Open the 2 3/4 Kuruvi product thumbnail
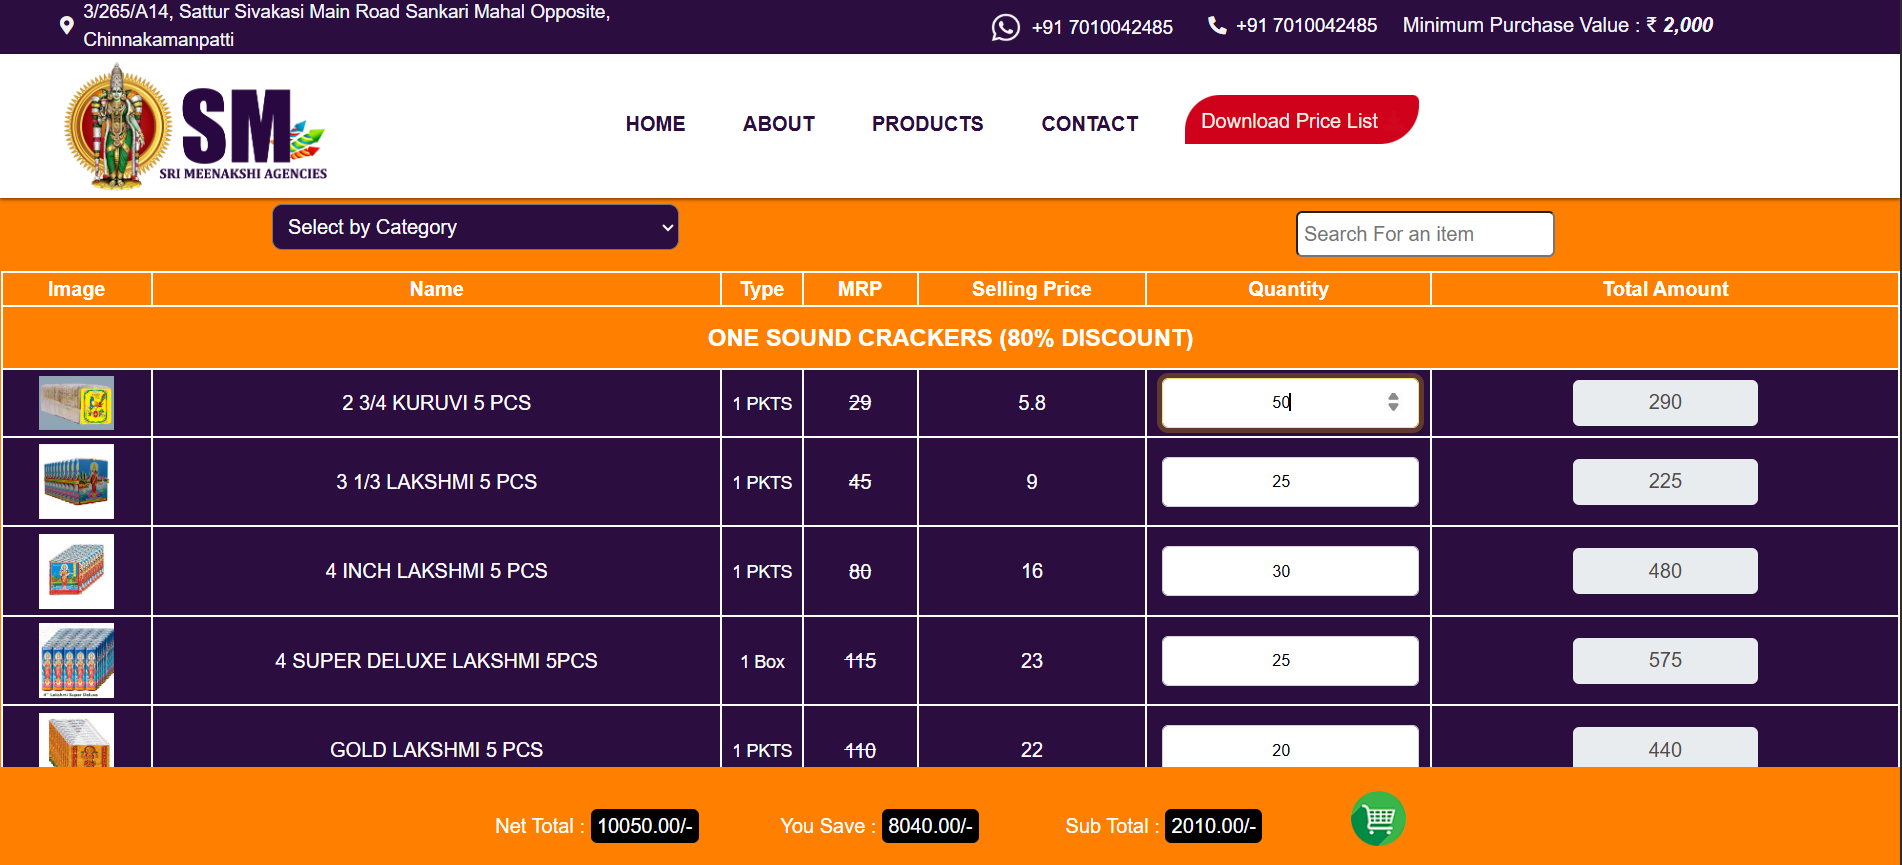Image resolution: width=1902 pixels, height=865 pixels. coord(76,403)
